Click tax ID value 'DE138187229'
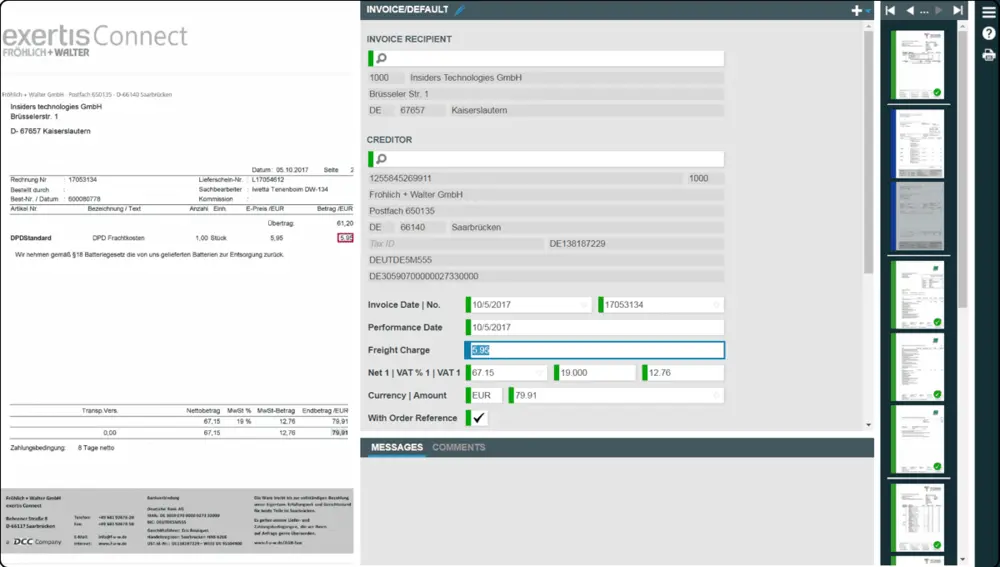The width and height of the screenshot is (1000, 567). (635, 244)
